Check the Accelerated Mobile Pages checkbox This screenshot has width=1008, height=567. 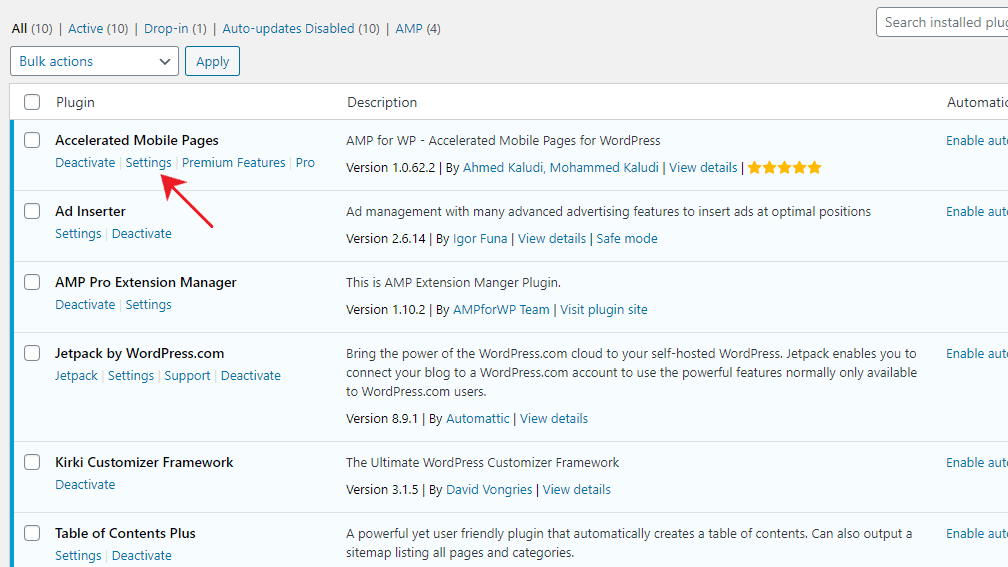coord(32,140)
